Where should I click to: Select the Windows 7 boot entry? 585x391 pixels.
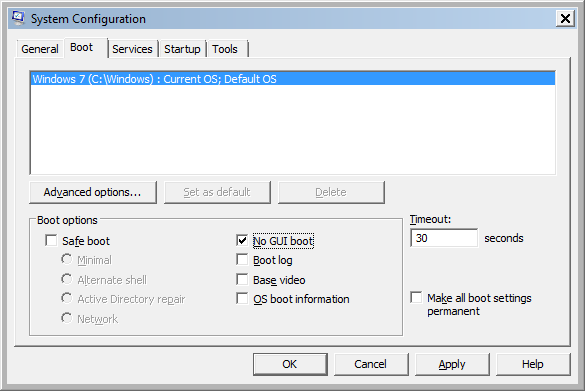pos(293,79)
